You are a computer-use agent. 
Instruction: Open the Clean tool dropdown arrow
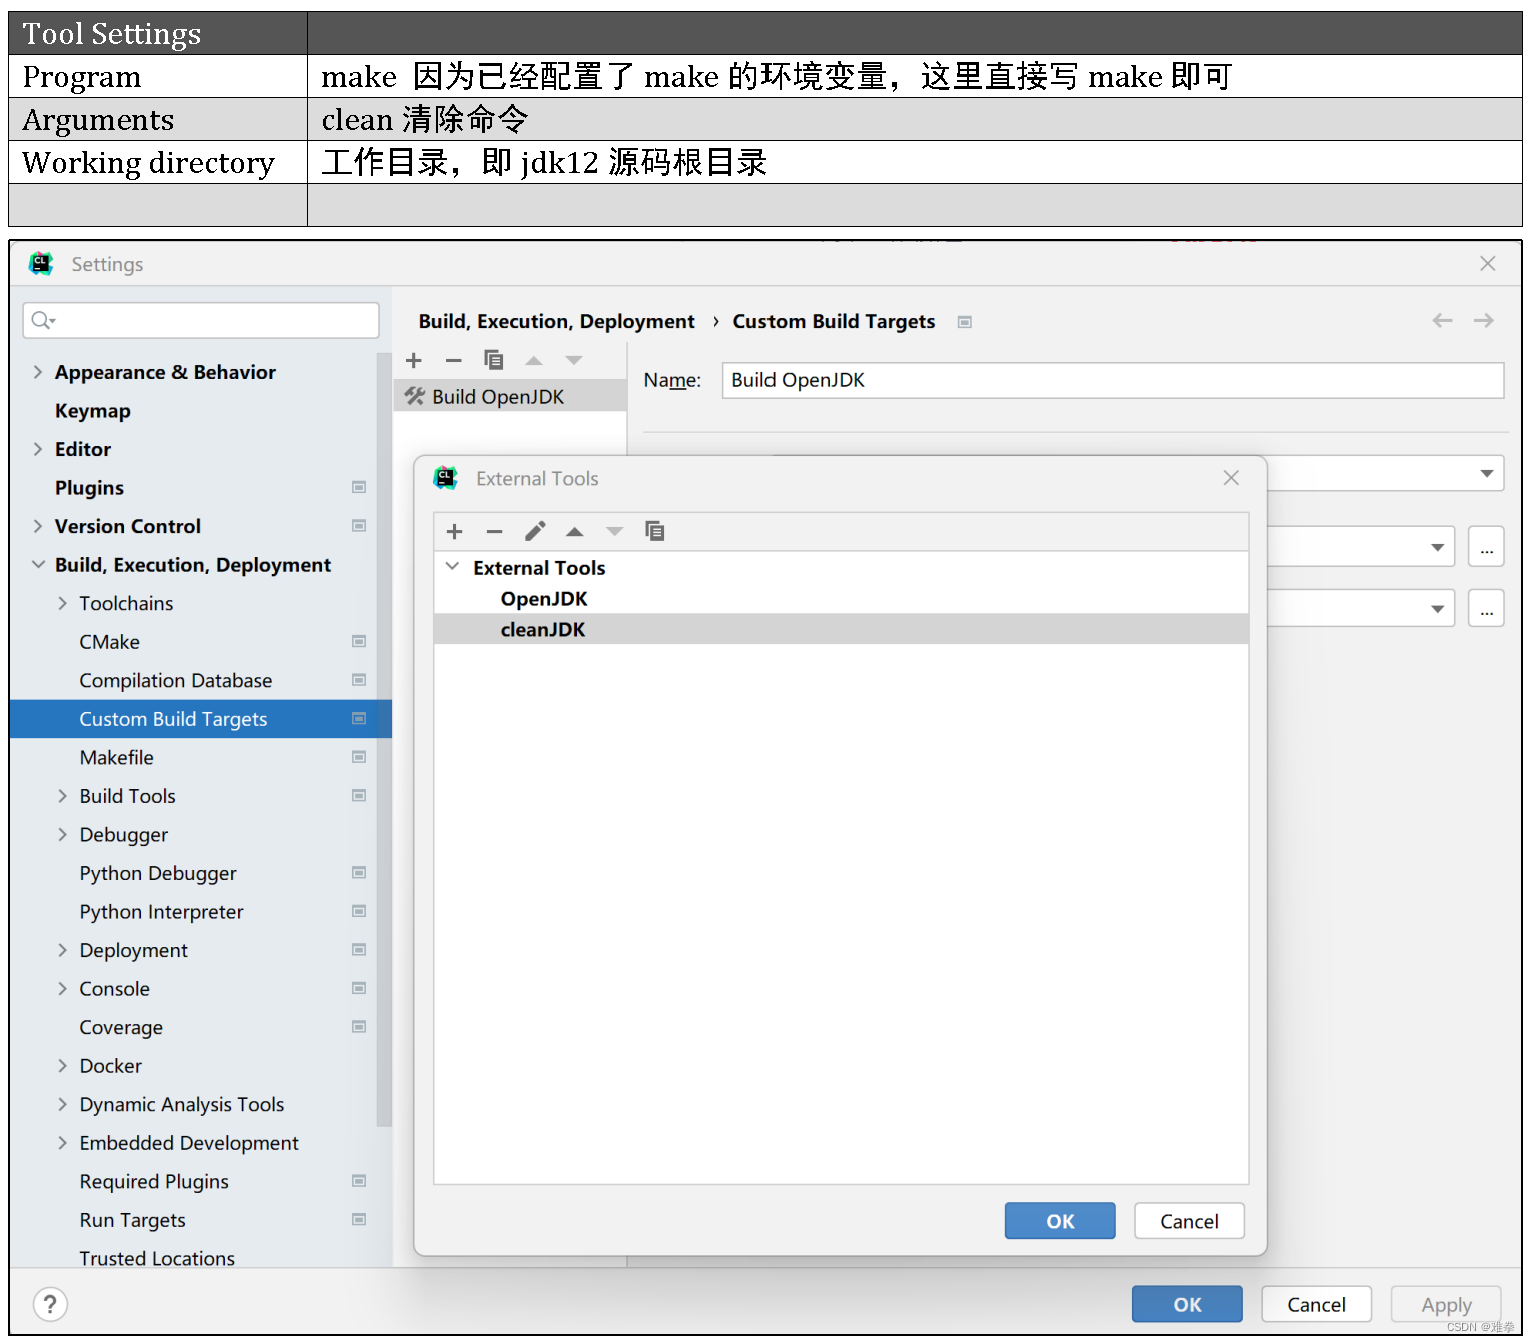click(x=1437, y=608)
